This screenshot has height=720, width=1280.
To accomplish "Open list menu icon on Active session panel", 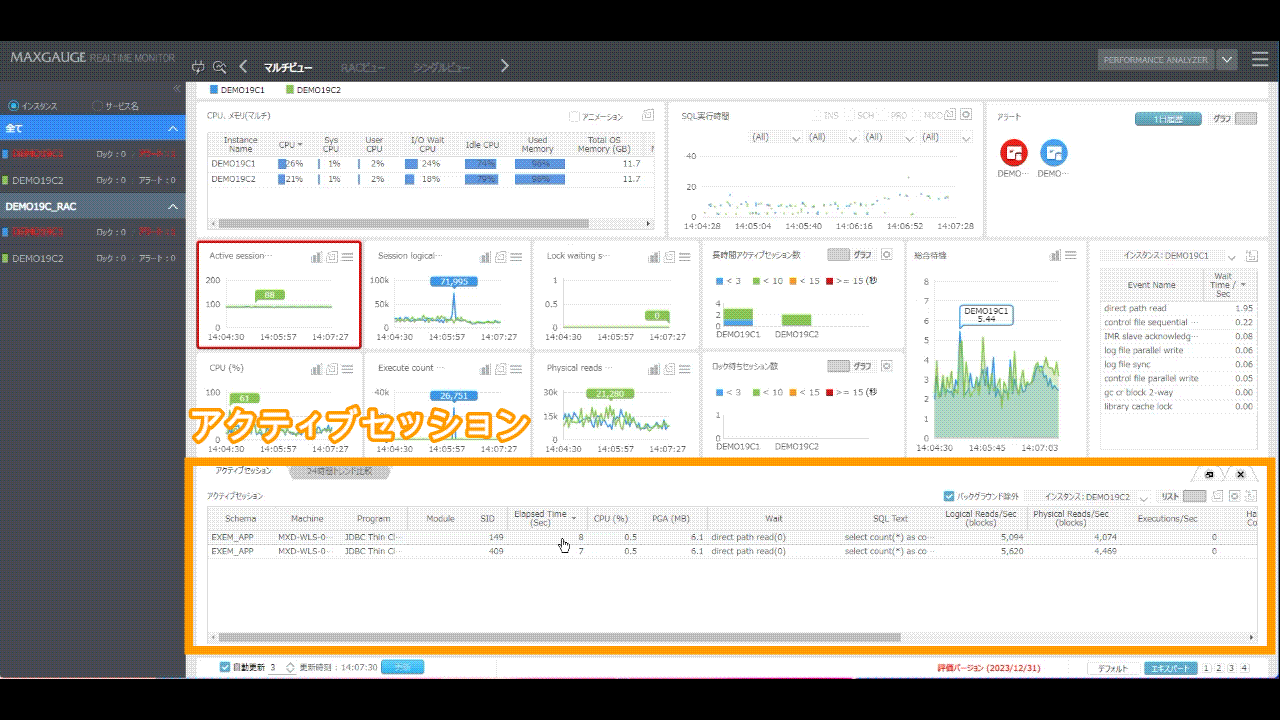I will pyautogui.click(x=347, y=257).
